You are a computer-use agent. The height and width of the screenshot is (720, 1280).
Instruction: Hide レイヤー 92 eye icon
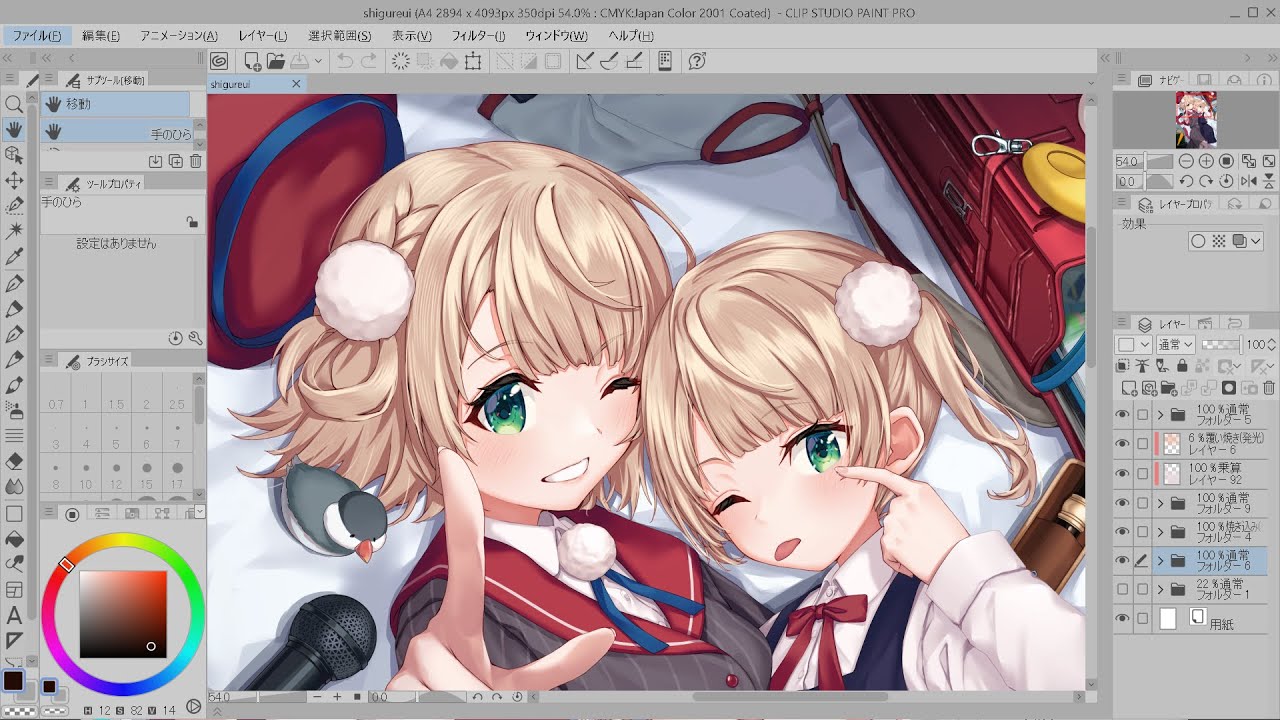[1123, 473]
